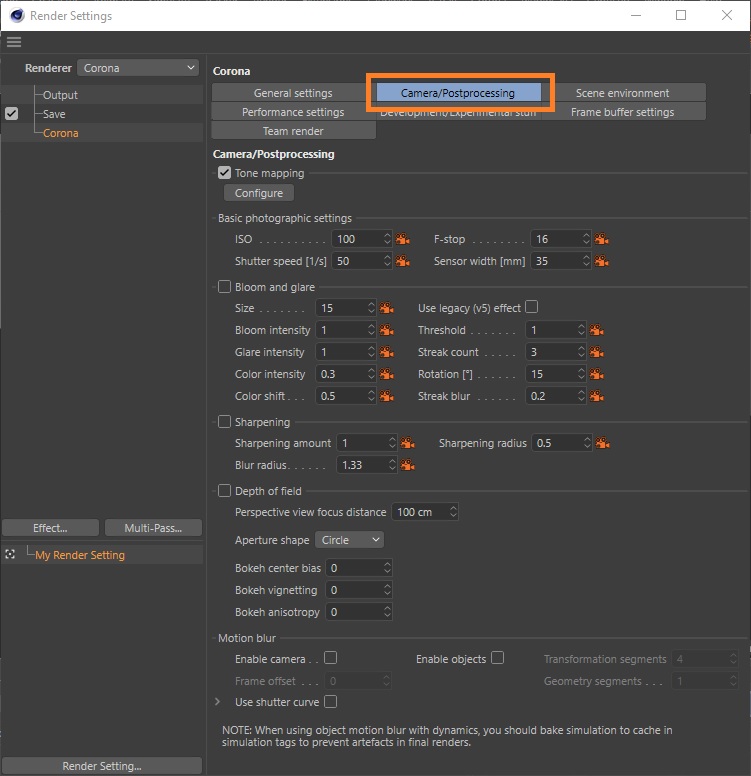Click the target icon beside My Render Setting
This screenshot has width=751, height=776.
(x=10, y=554)
